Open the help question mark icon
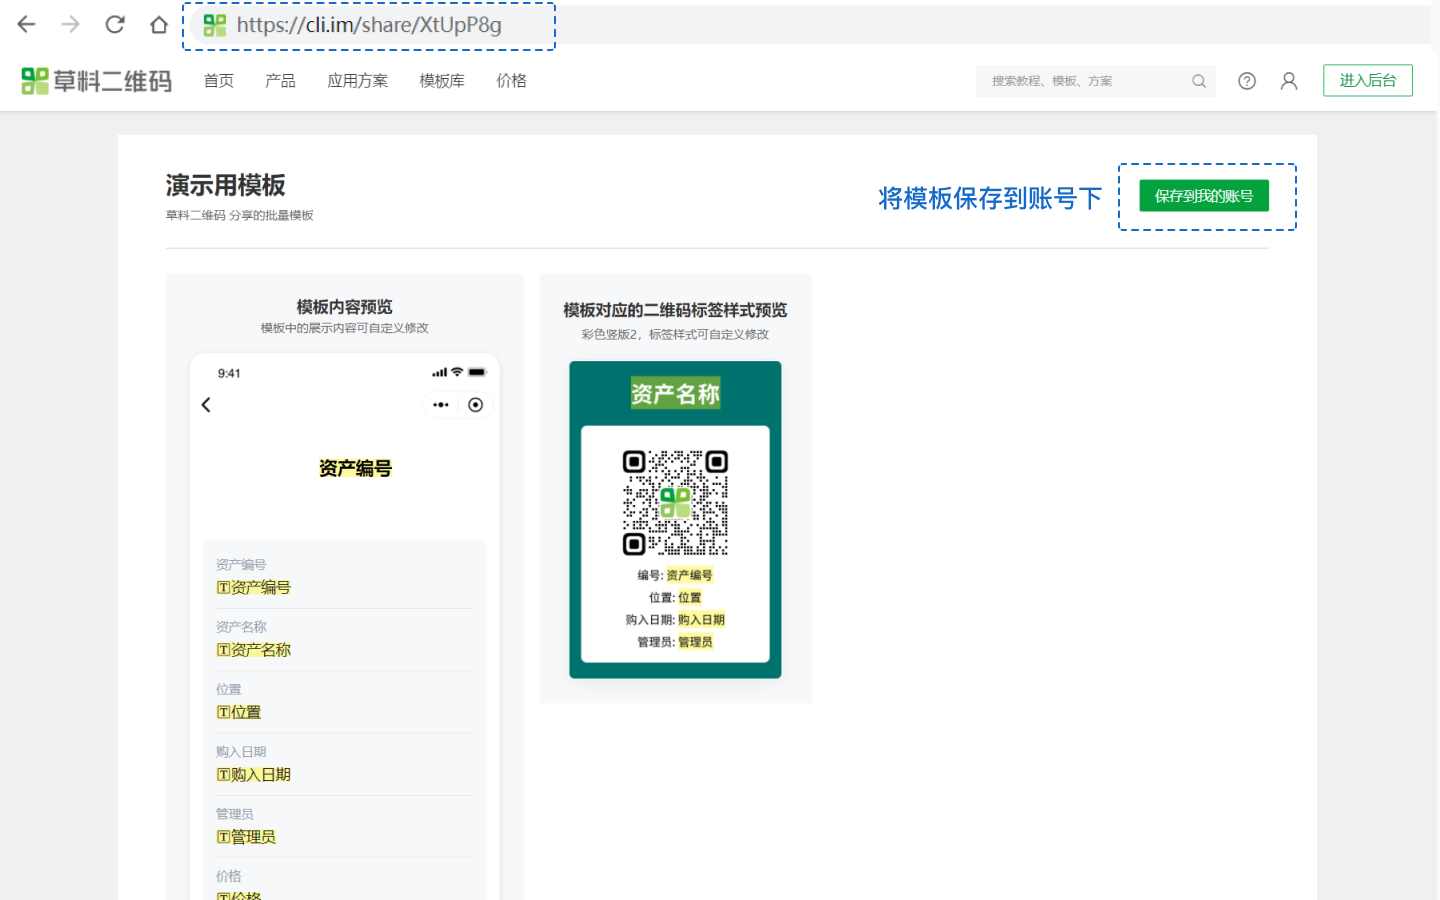Viewport: 1440px width, 900px height. tap(1246, 81)
